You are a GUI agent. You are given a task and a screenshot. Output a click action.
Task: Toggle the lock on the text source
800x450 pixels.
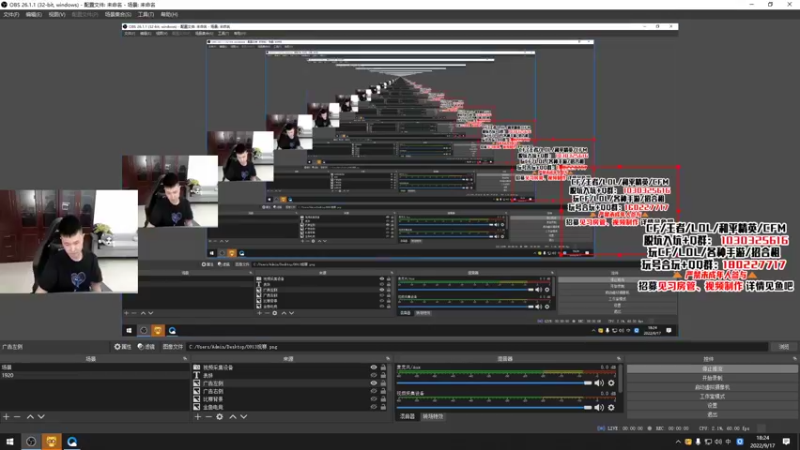pyautogui.click(x=383, y=375)
